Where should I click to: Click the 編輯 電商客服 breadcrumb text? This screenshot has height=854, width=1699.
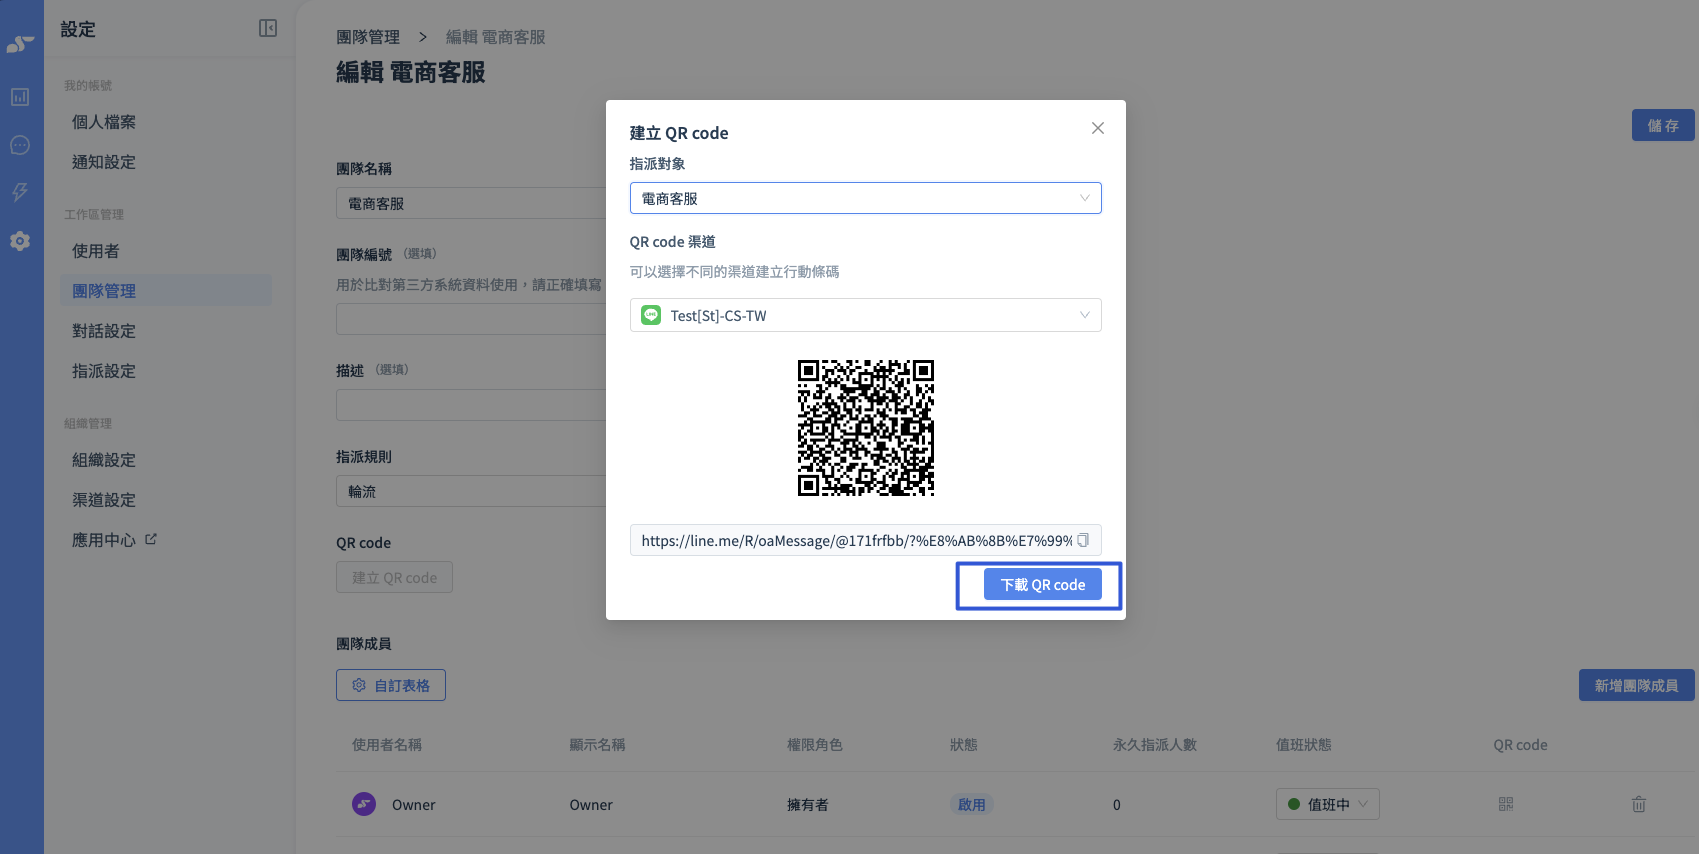(496, 37)
